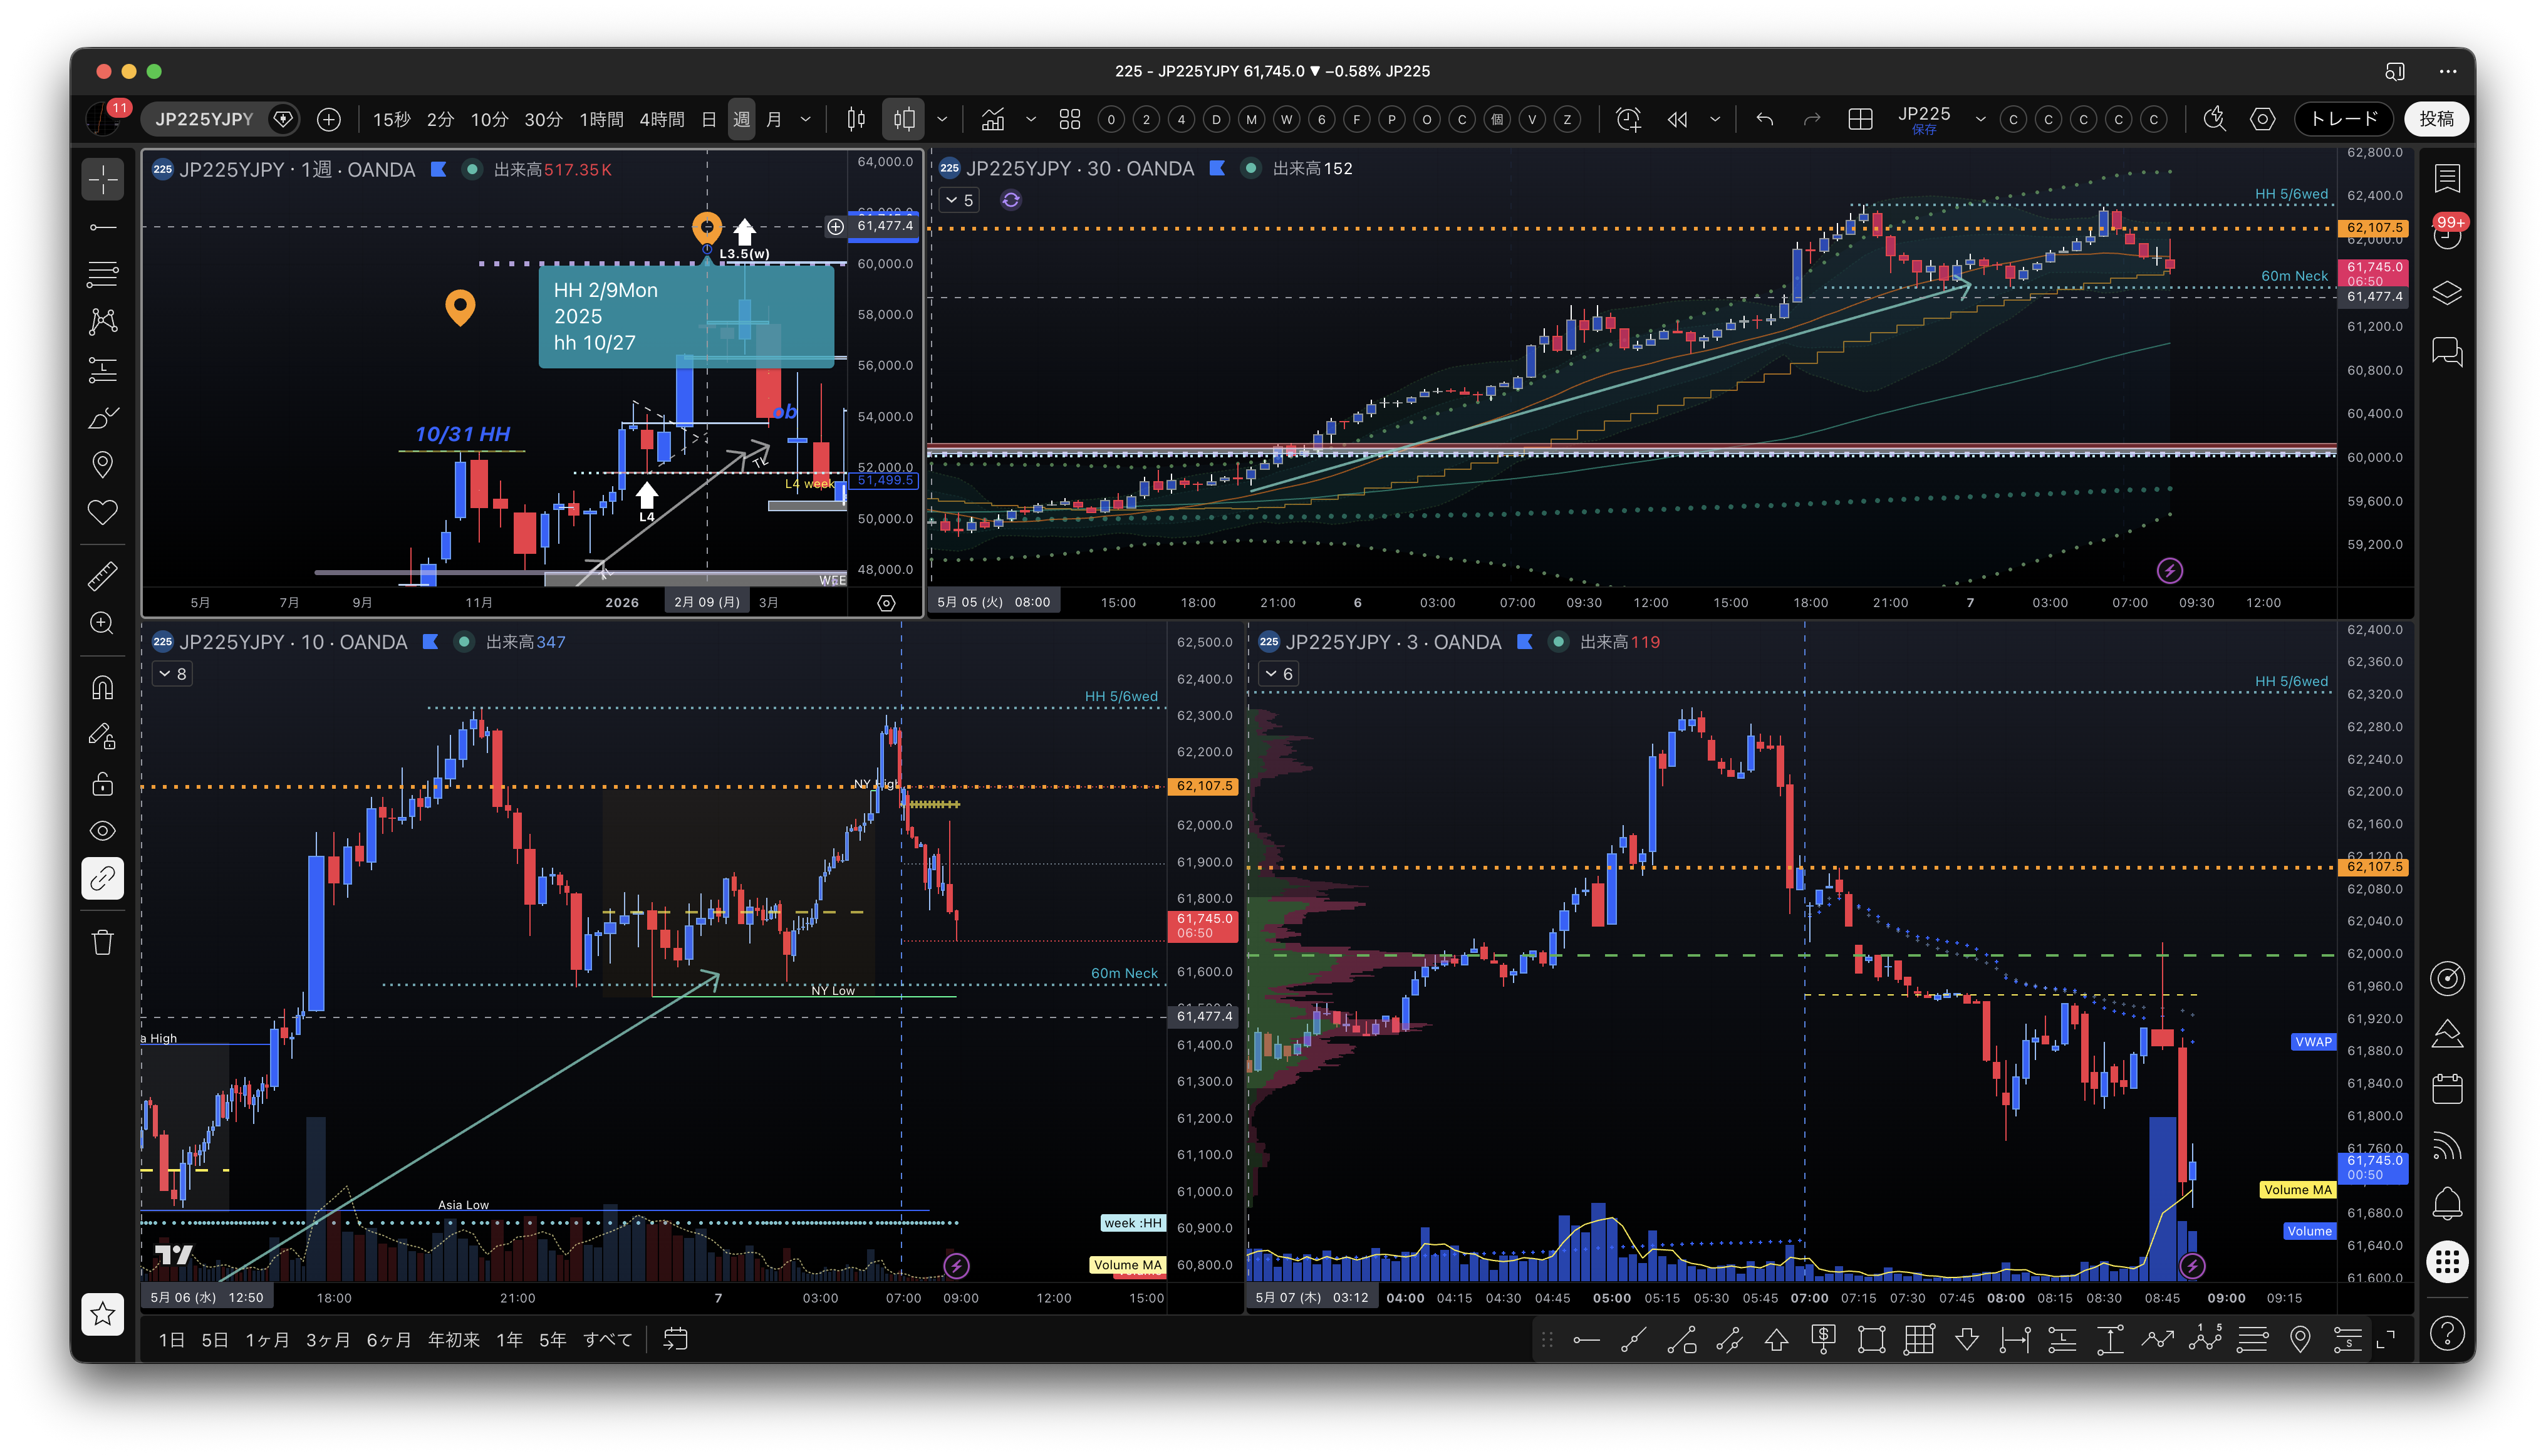This screenshot has height=1456, width=2546.
Task: Open the layout setup grid icon
Action: 1860,120
